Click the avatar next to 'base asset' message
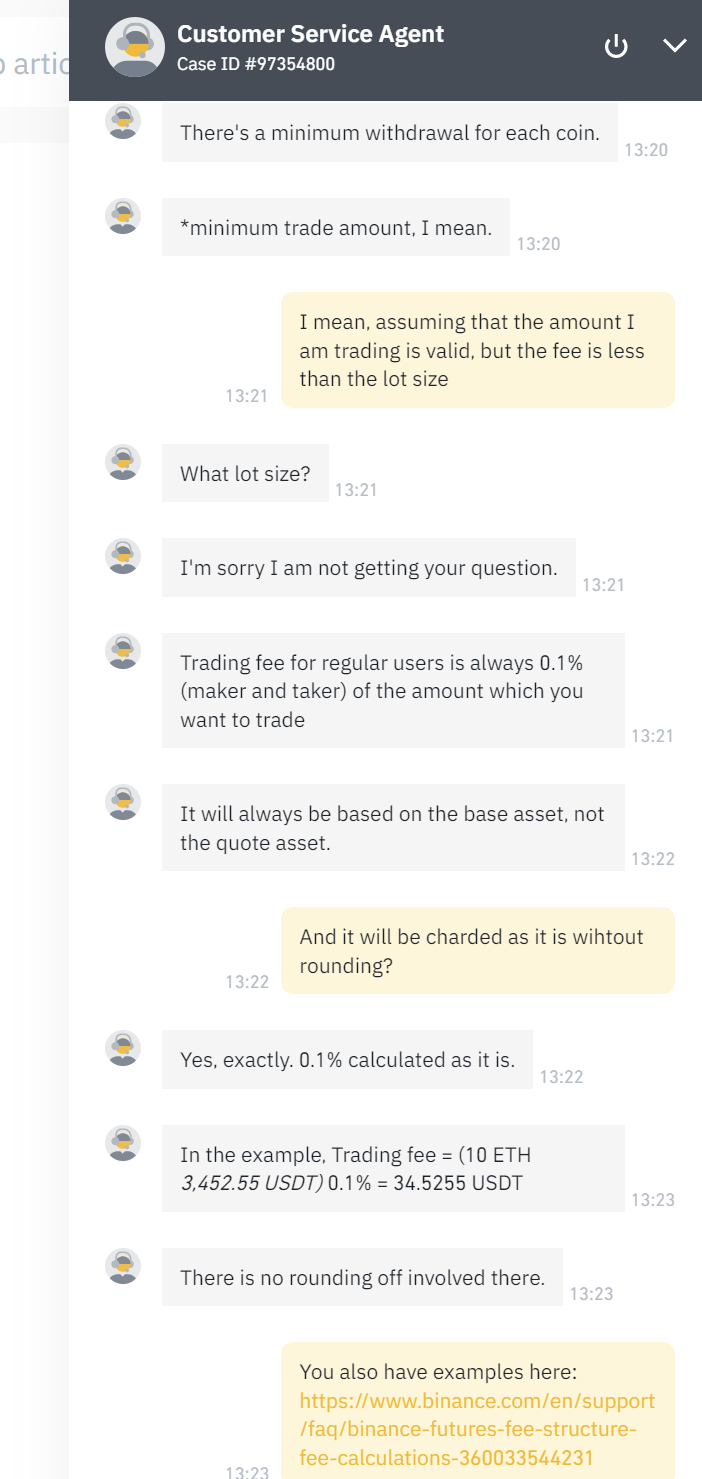702x1479 pixels. [122, 802]
